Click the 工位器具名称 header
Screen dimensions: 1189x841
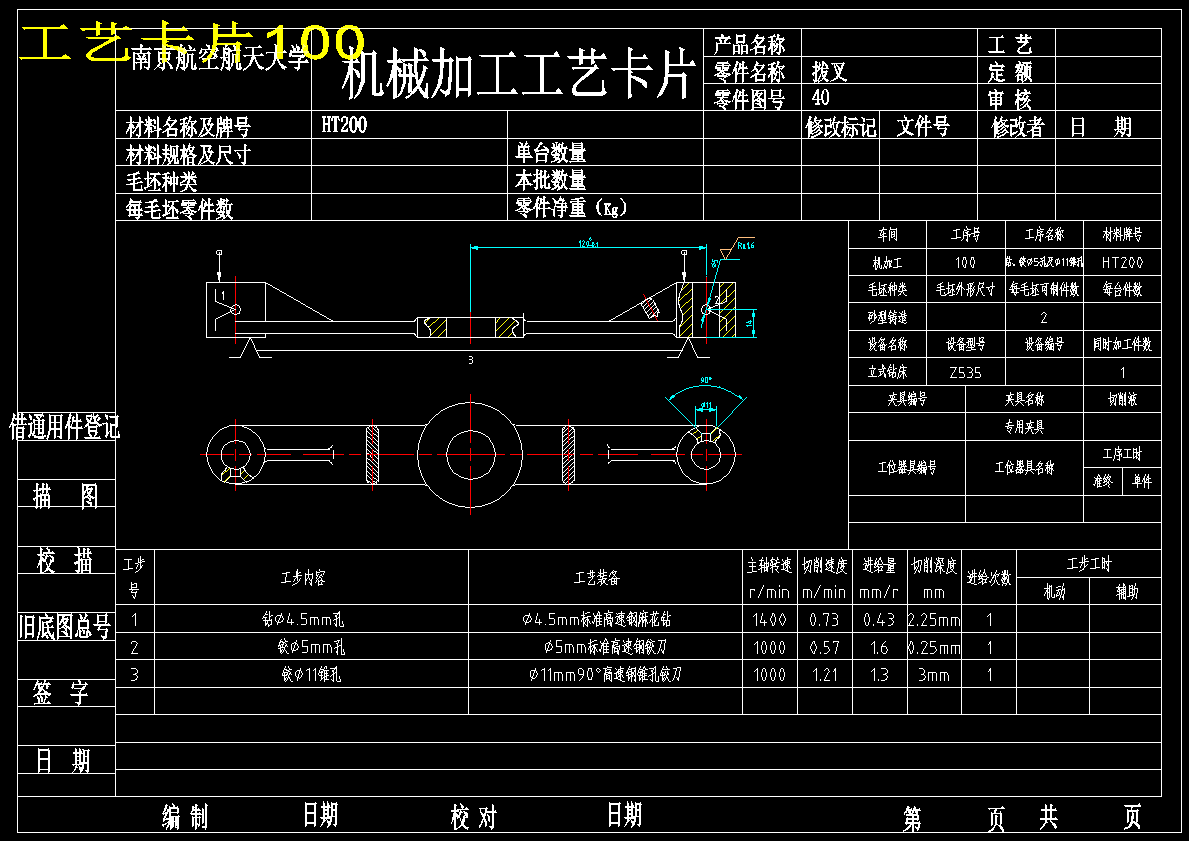click(1024, 467)
